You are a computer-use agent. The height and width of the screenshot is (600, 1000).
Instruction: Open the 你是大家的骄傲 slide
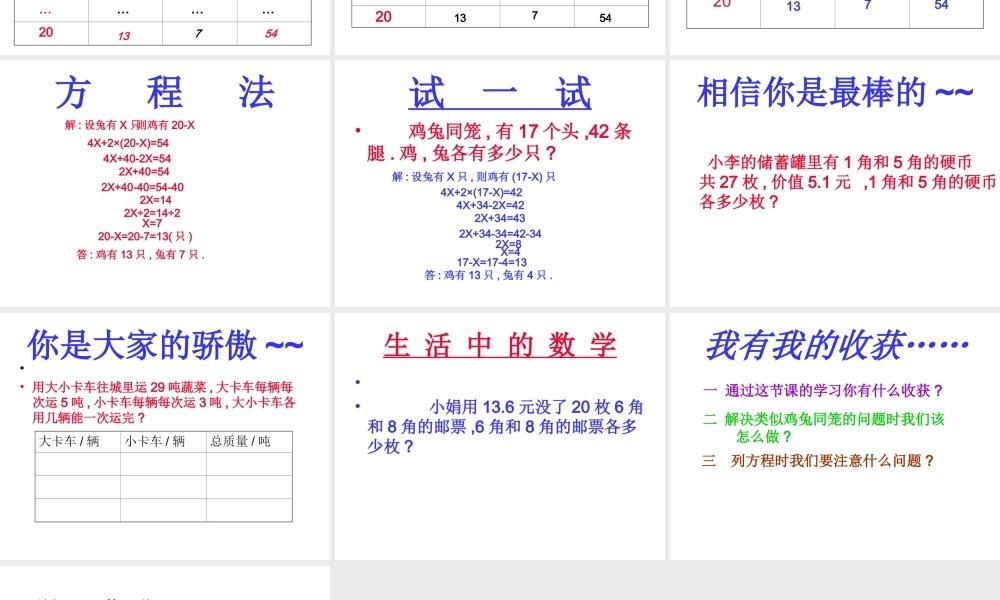tap(165, 436)
